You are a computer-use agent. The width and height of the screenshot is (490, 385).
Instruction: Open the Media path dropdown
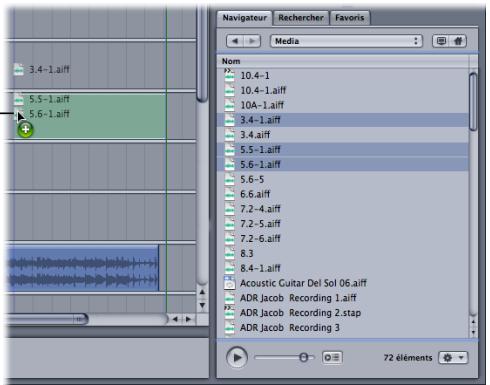tap(346, 41)
